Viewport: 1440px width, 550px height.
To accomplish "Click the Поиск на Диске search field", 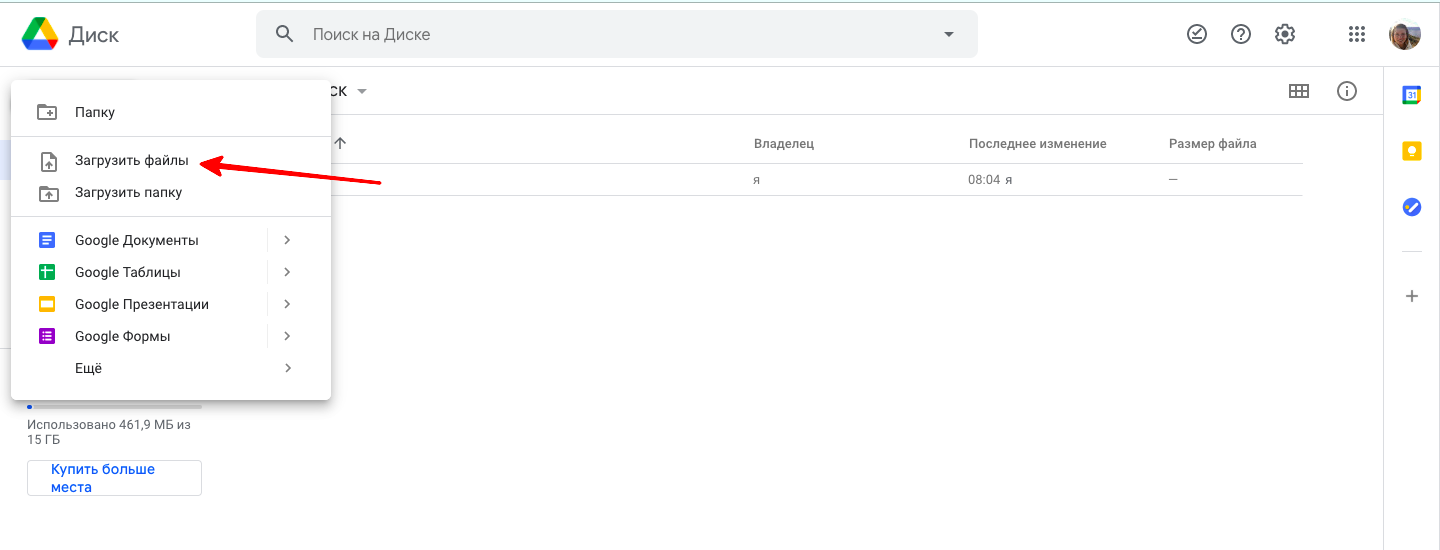I will pyautogui.click(x=600, y=34).
